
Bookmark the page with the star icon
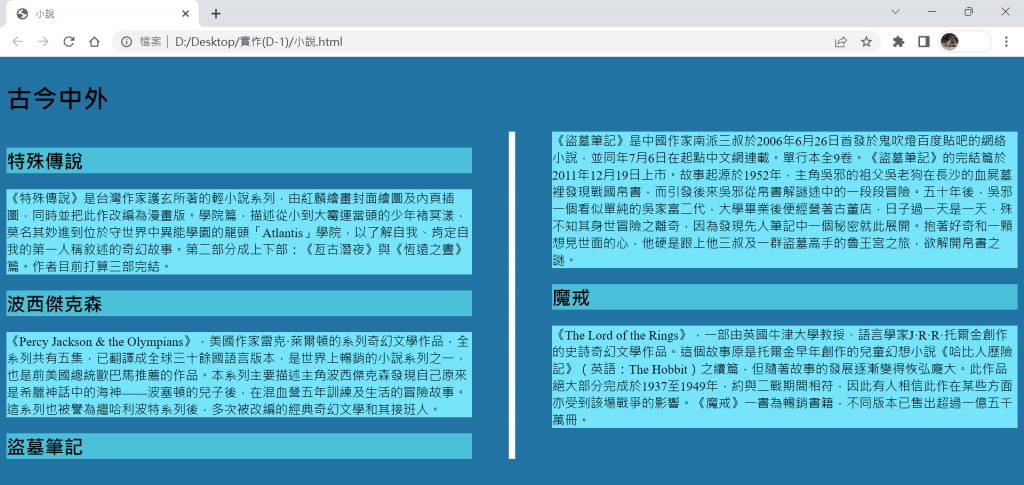[x=866, y=42]
